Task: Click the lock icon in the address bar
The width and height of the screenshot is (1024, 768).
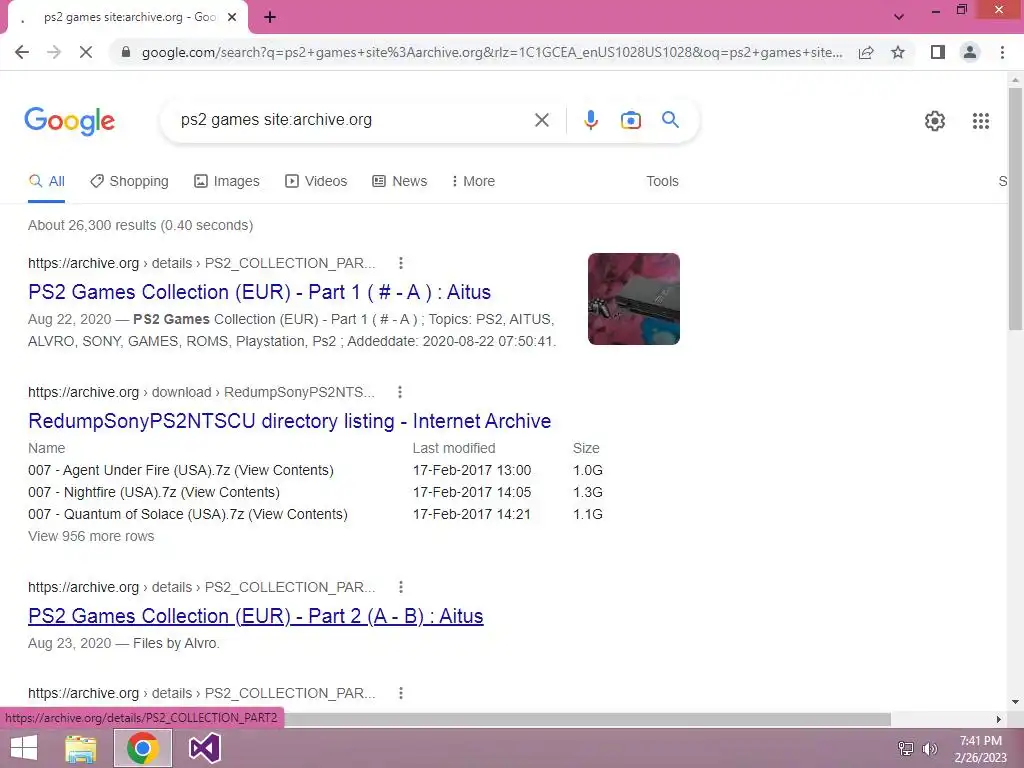Action: point(126,52)
